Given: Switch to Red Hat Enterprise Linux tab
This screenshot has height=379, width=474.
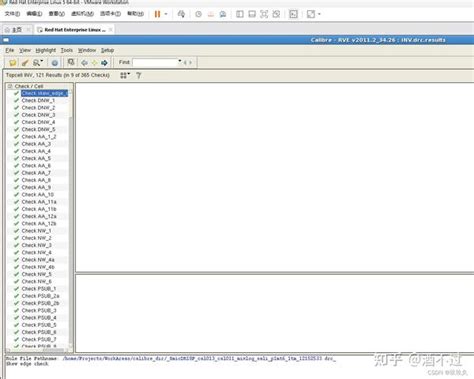Looking at the screenshot, I should click(x=75, y=30).
